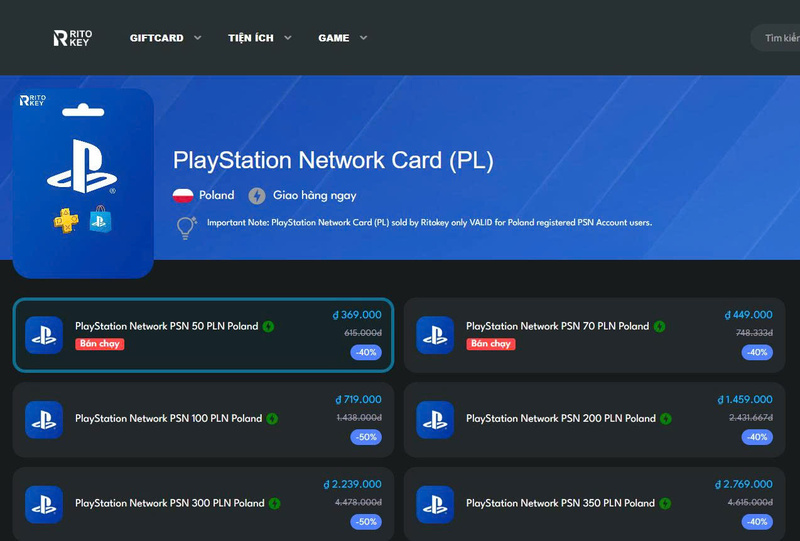This screenshot has width=800, height=541.
Task: Click the price đ 449.000
Action: click(x=748, y=315)
